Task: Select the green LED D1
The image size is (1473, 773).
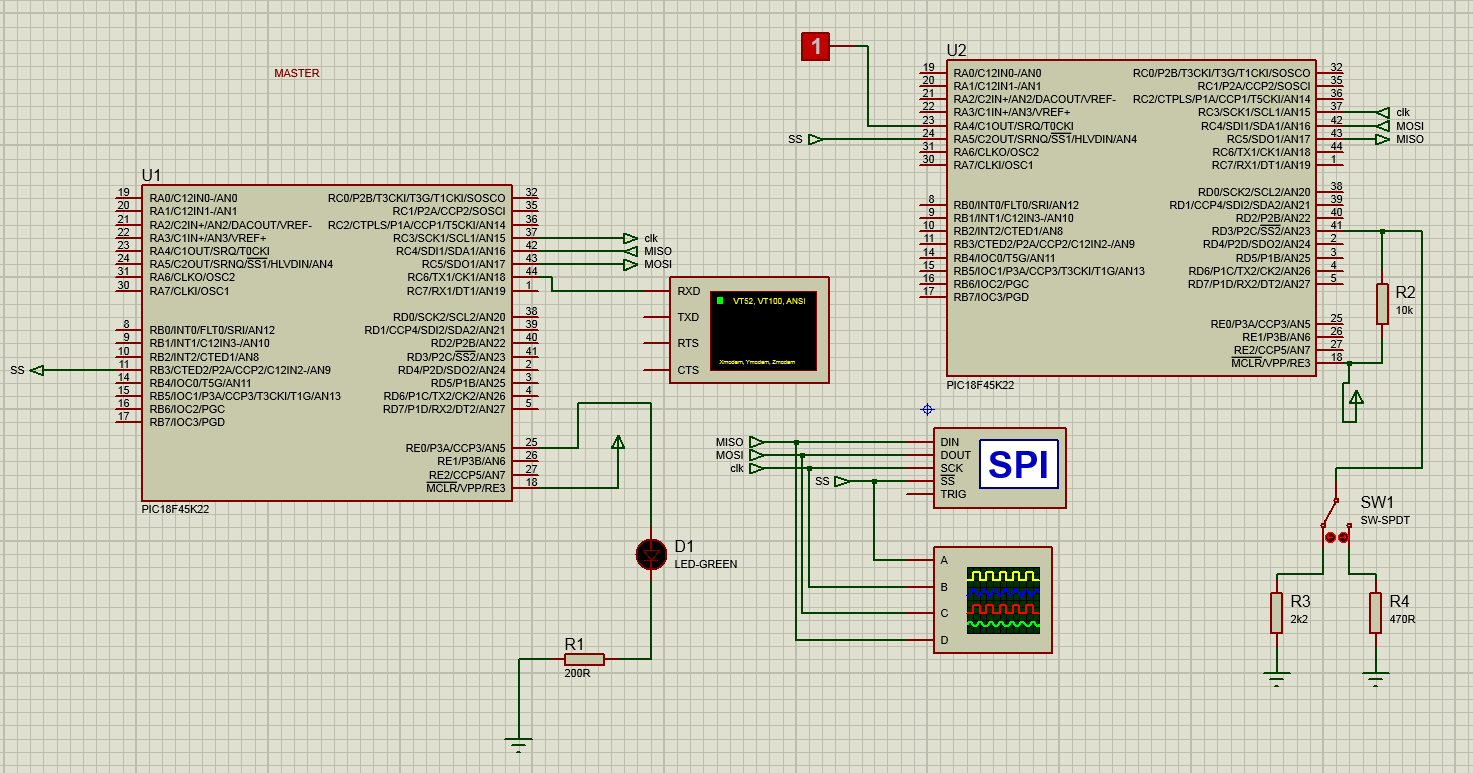Action: click(x=651, y=553)
